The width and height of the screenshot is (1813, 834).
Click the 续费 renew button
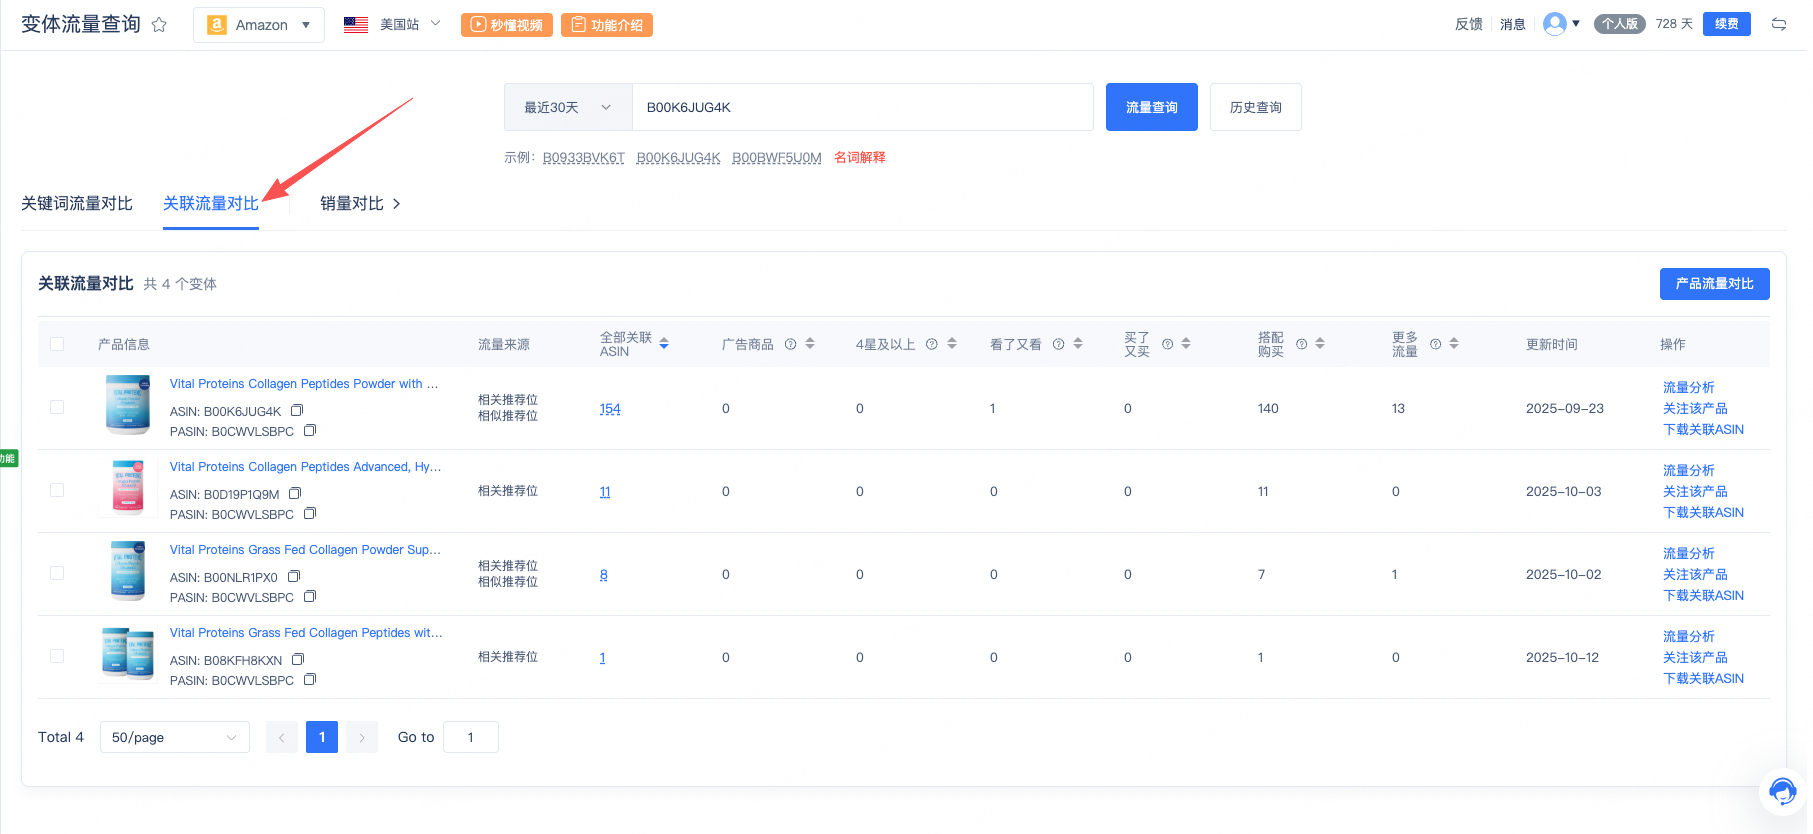(1727, 24)
